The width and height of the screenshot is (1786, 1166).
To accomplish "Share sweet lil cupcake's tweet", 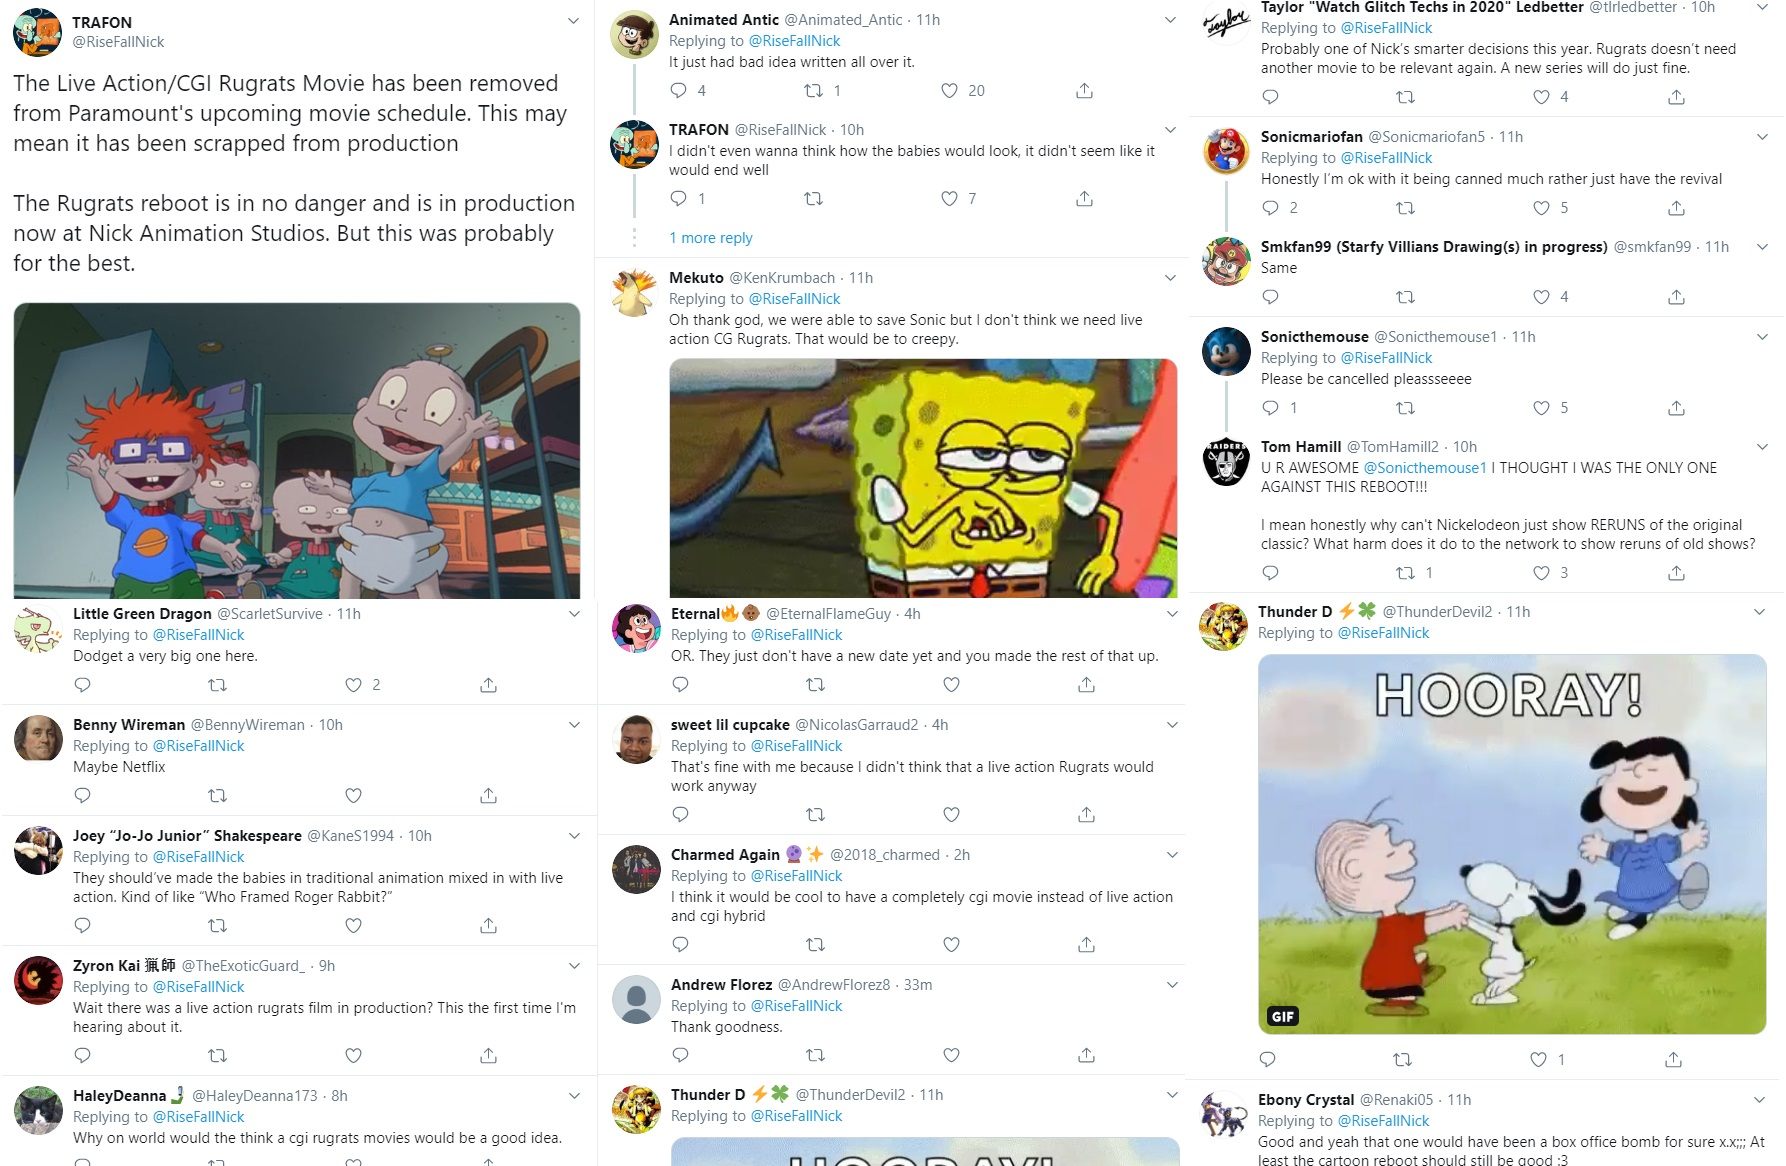I will tap(1086, 815).
